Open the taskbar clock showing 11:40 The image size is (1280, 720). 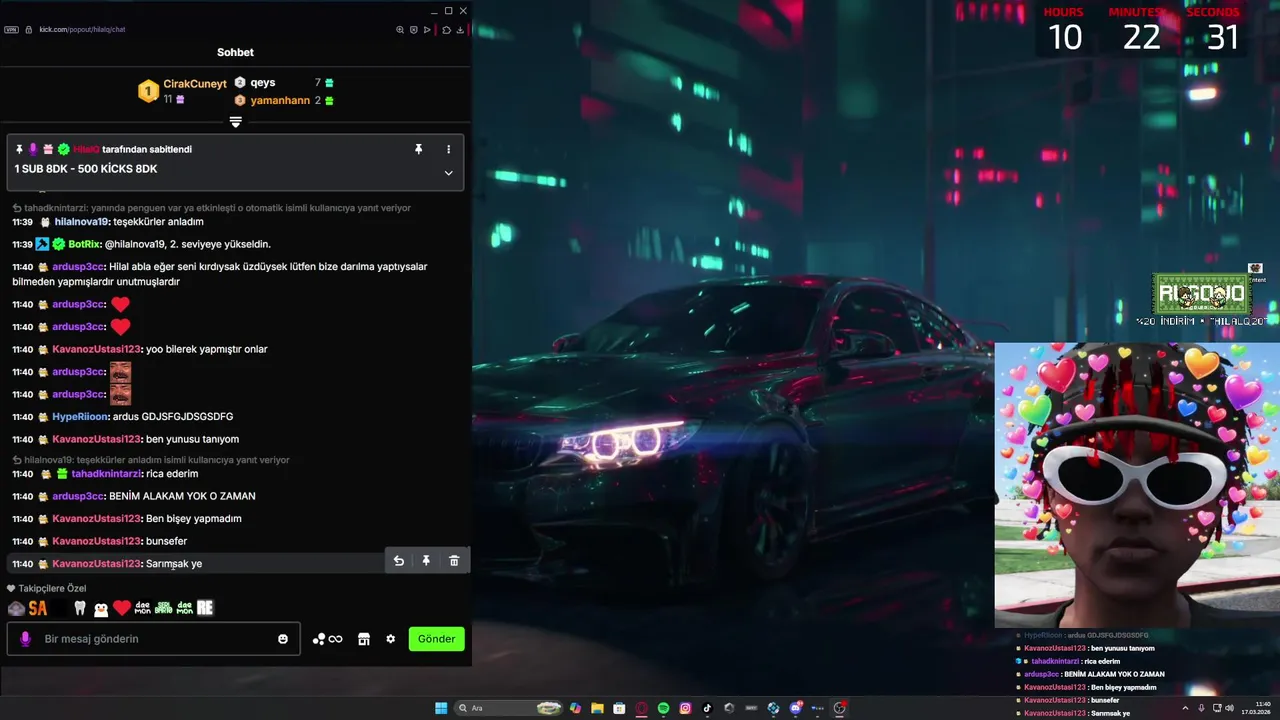[1255, 708]
